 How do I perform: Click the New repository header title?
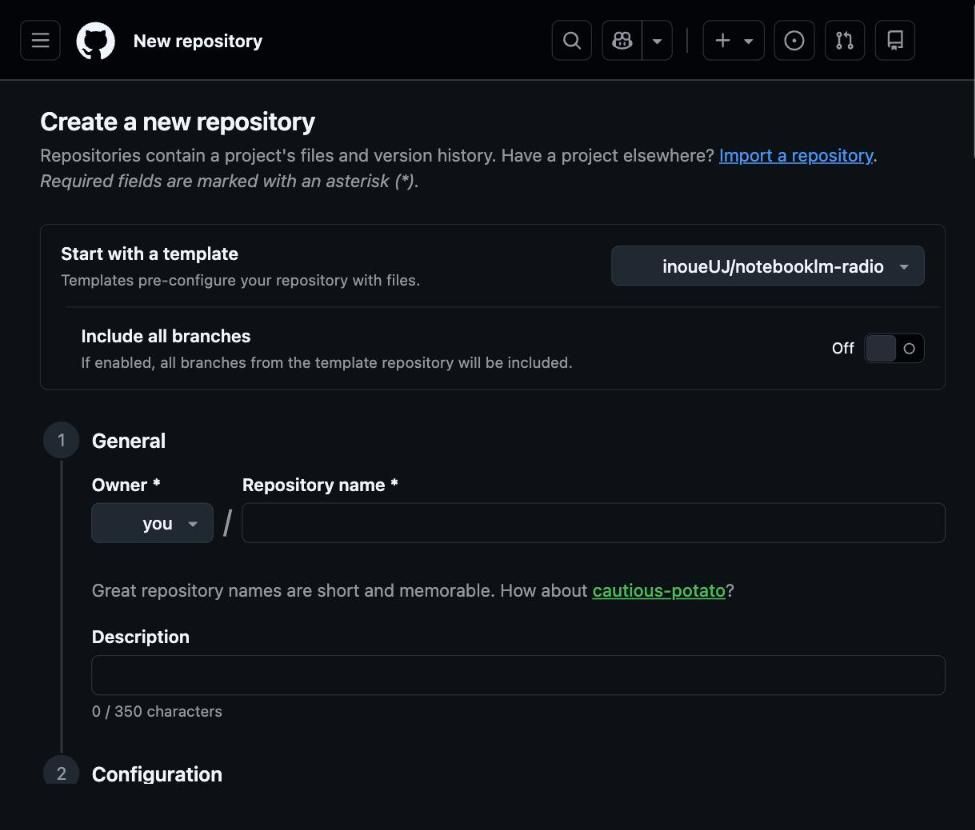tap(198, 41)
